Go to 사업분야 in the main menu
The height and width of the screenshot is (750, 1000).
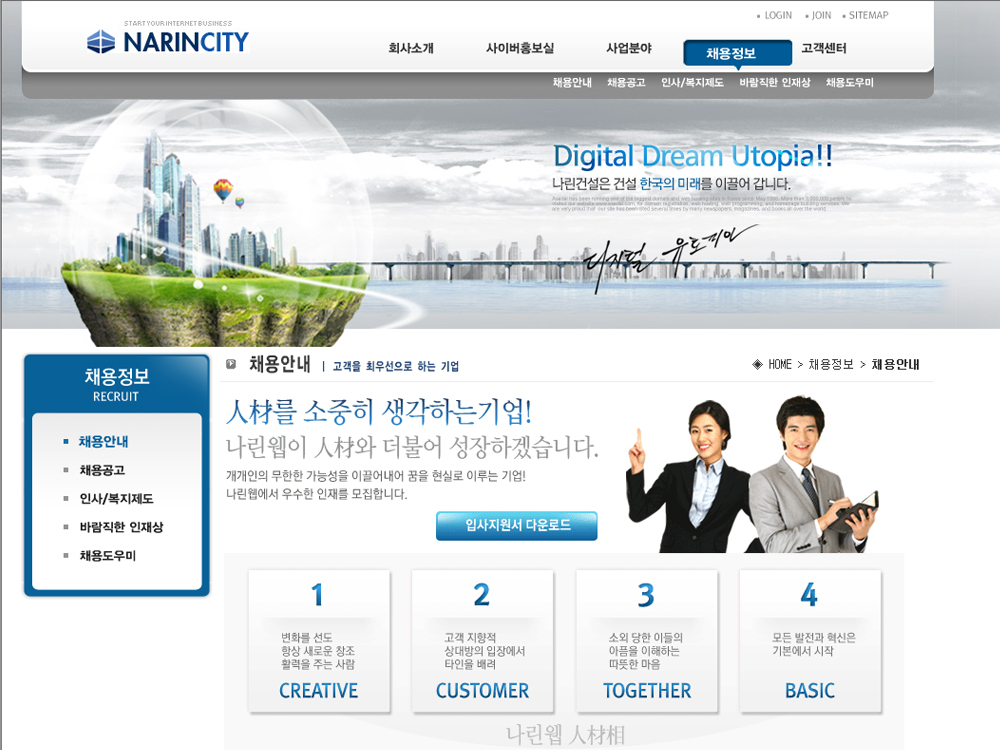pyautogui.click(x=628, y=49)
